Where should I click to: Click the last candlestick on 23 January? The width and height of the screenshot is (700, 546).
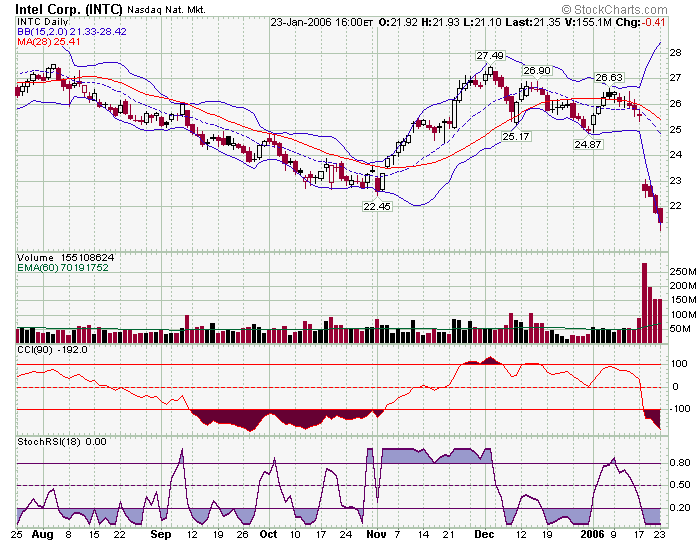click(661, 218)
